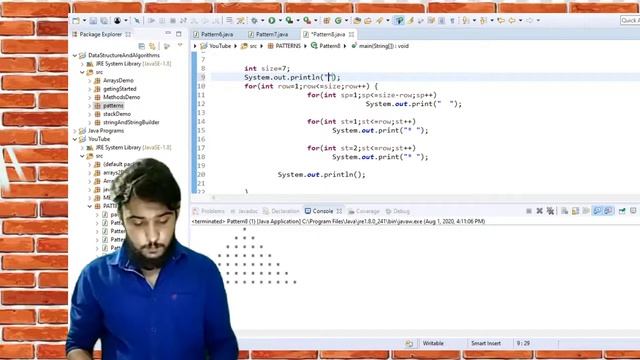Image resolution: width=640 pixels, height=360 pixels.
Task: Open the New file dropdown arrow
Action: pos(84,20)
